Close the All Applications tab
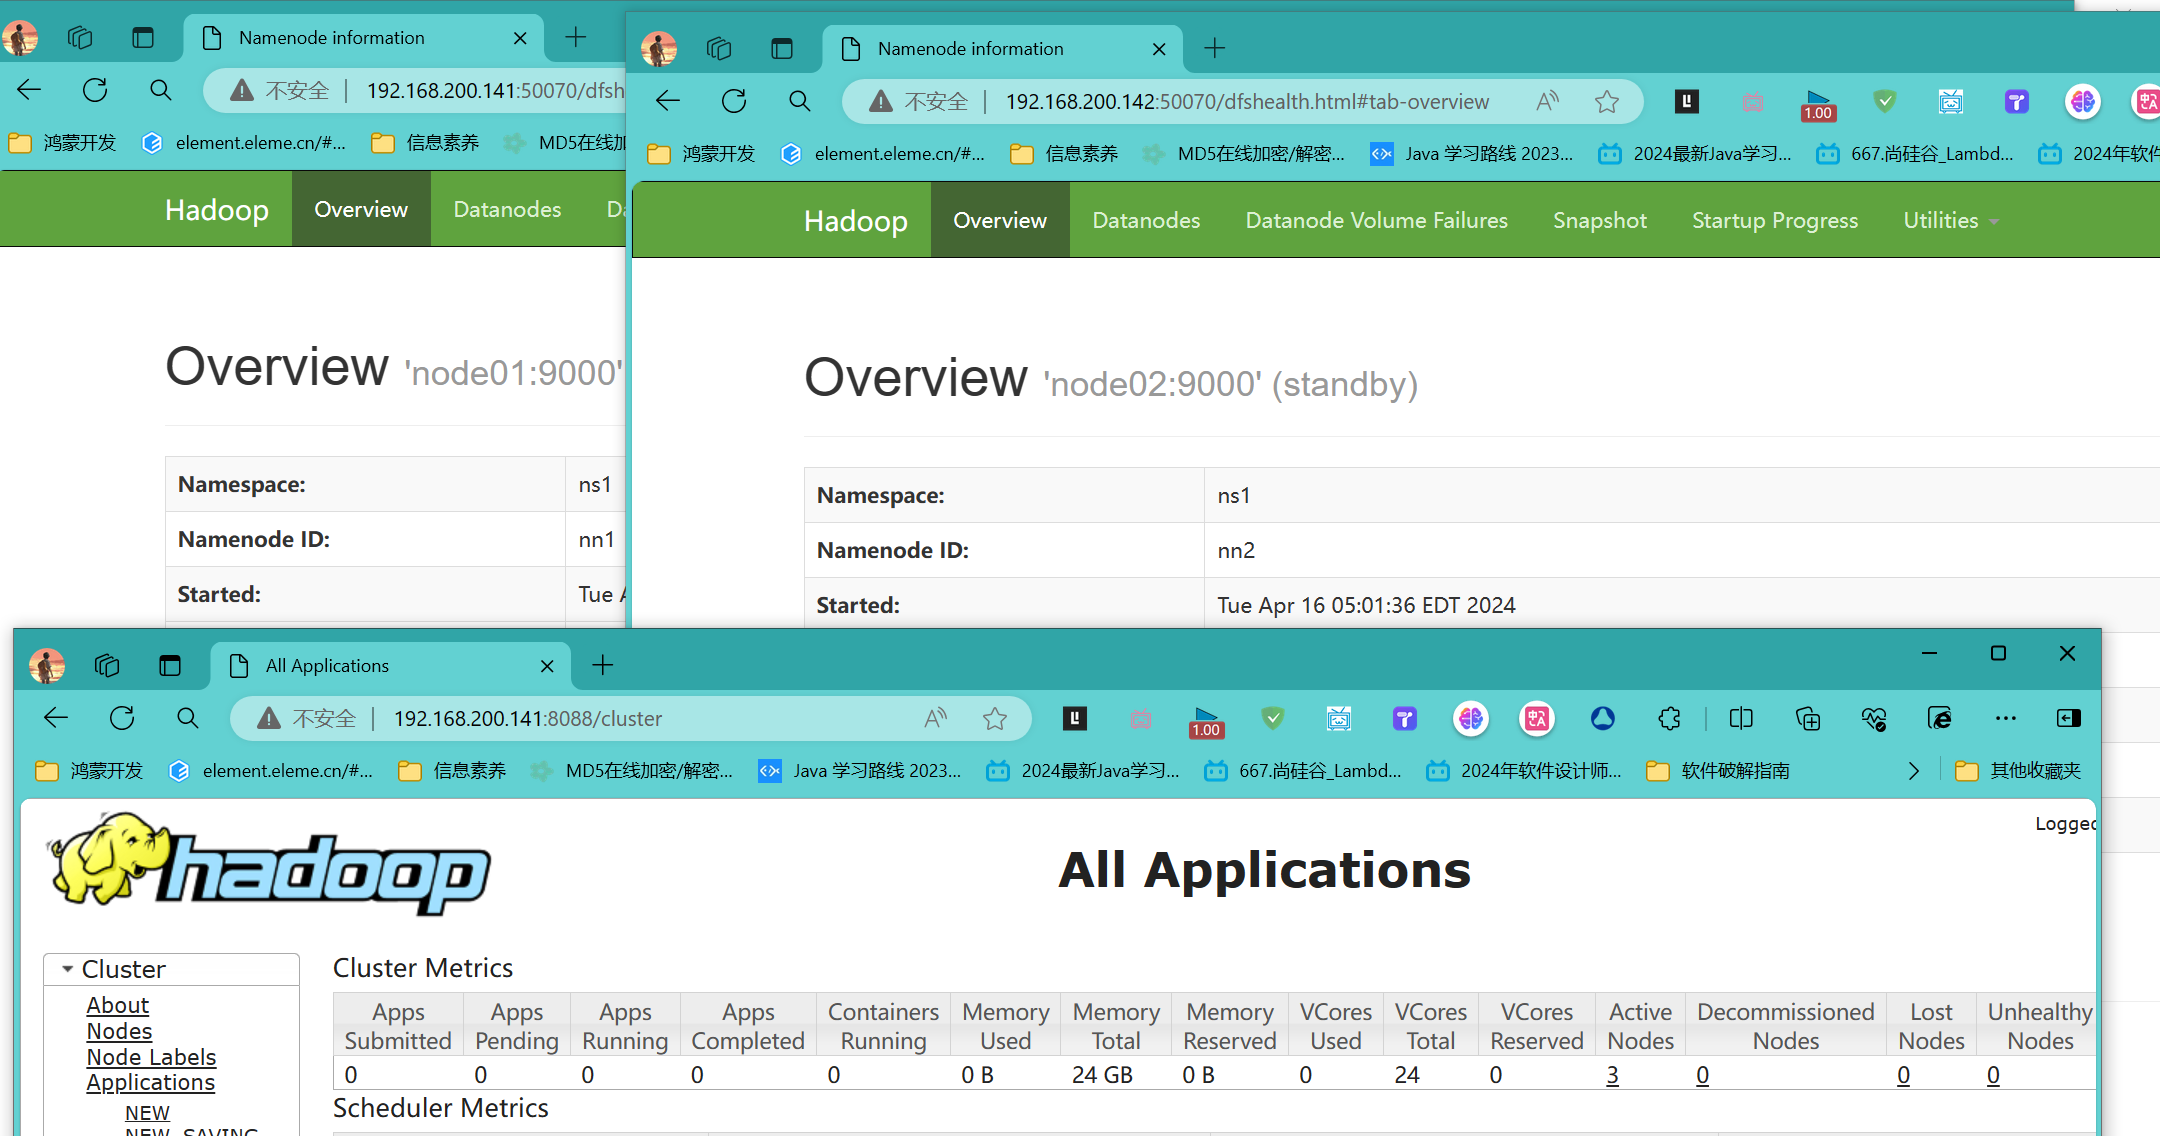Viewport: 2160px width, 1136px height. click(547, 666)
